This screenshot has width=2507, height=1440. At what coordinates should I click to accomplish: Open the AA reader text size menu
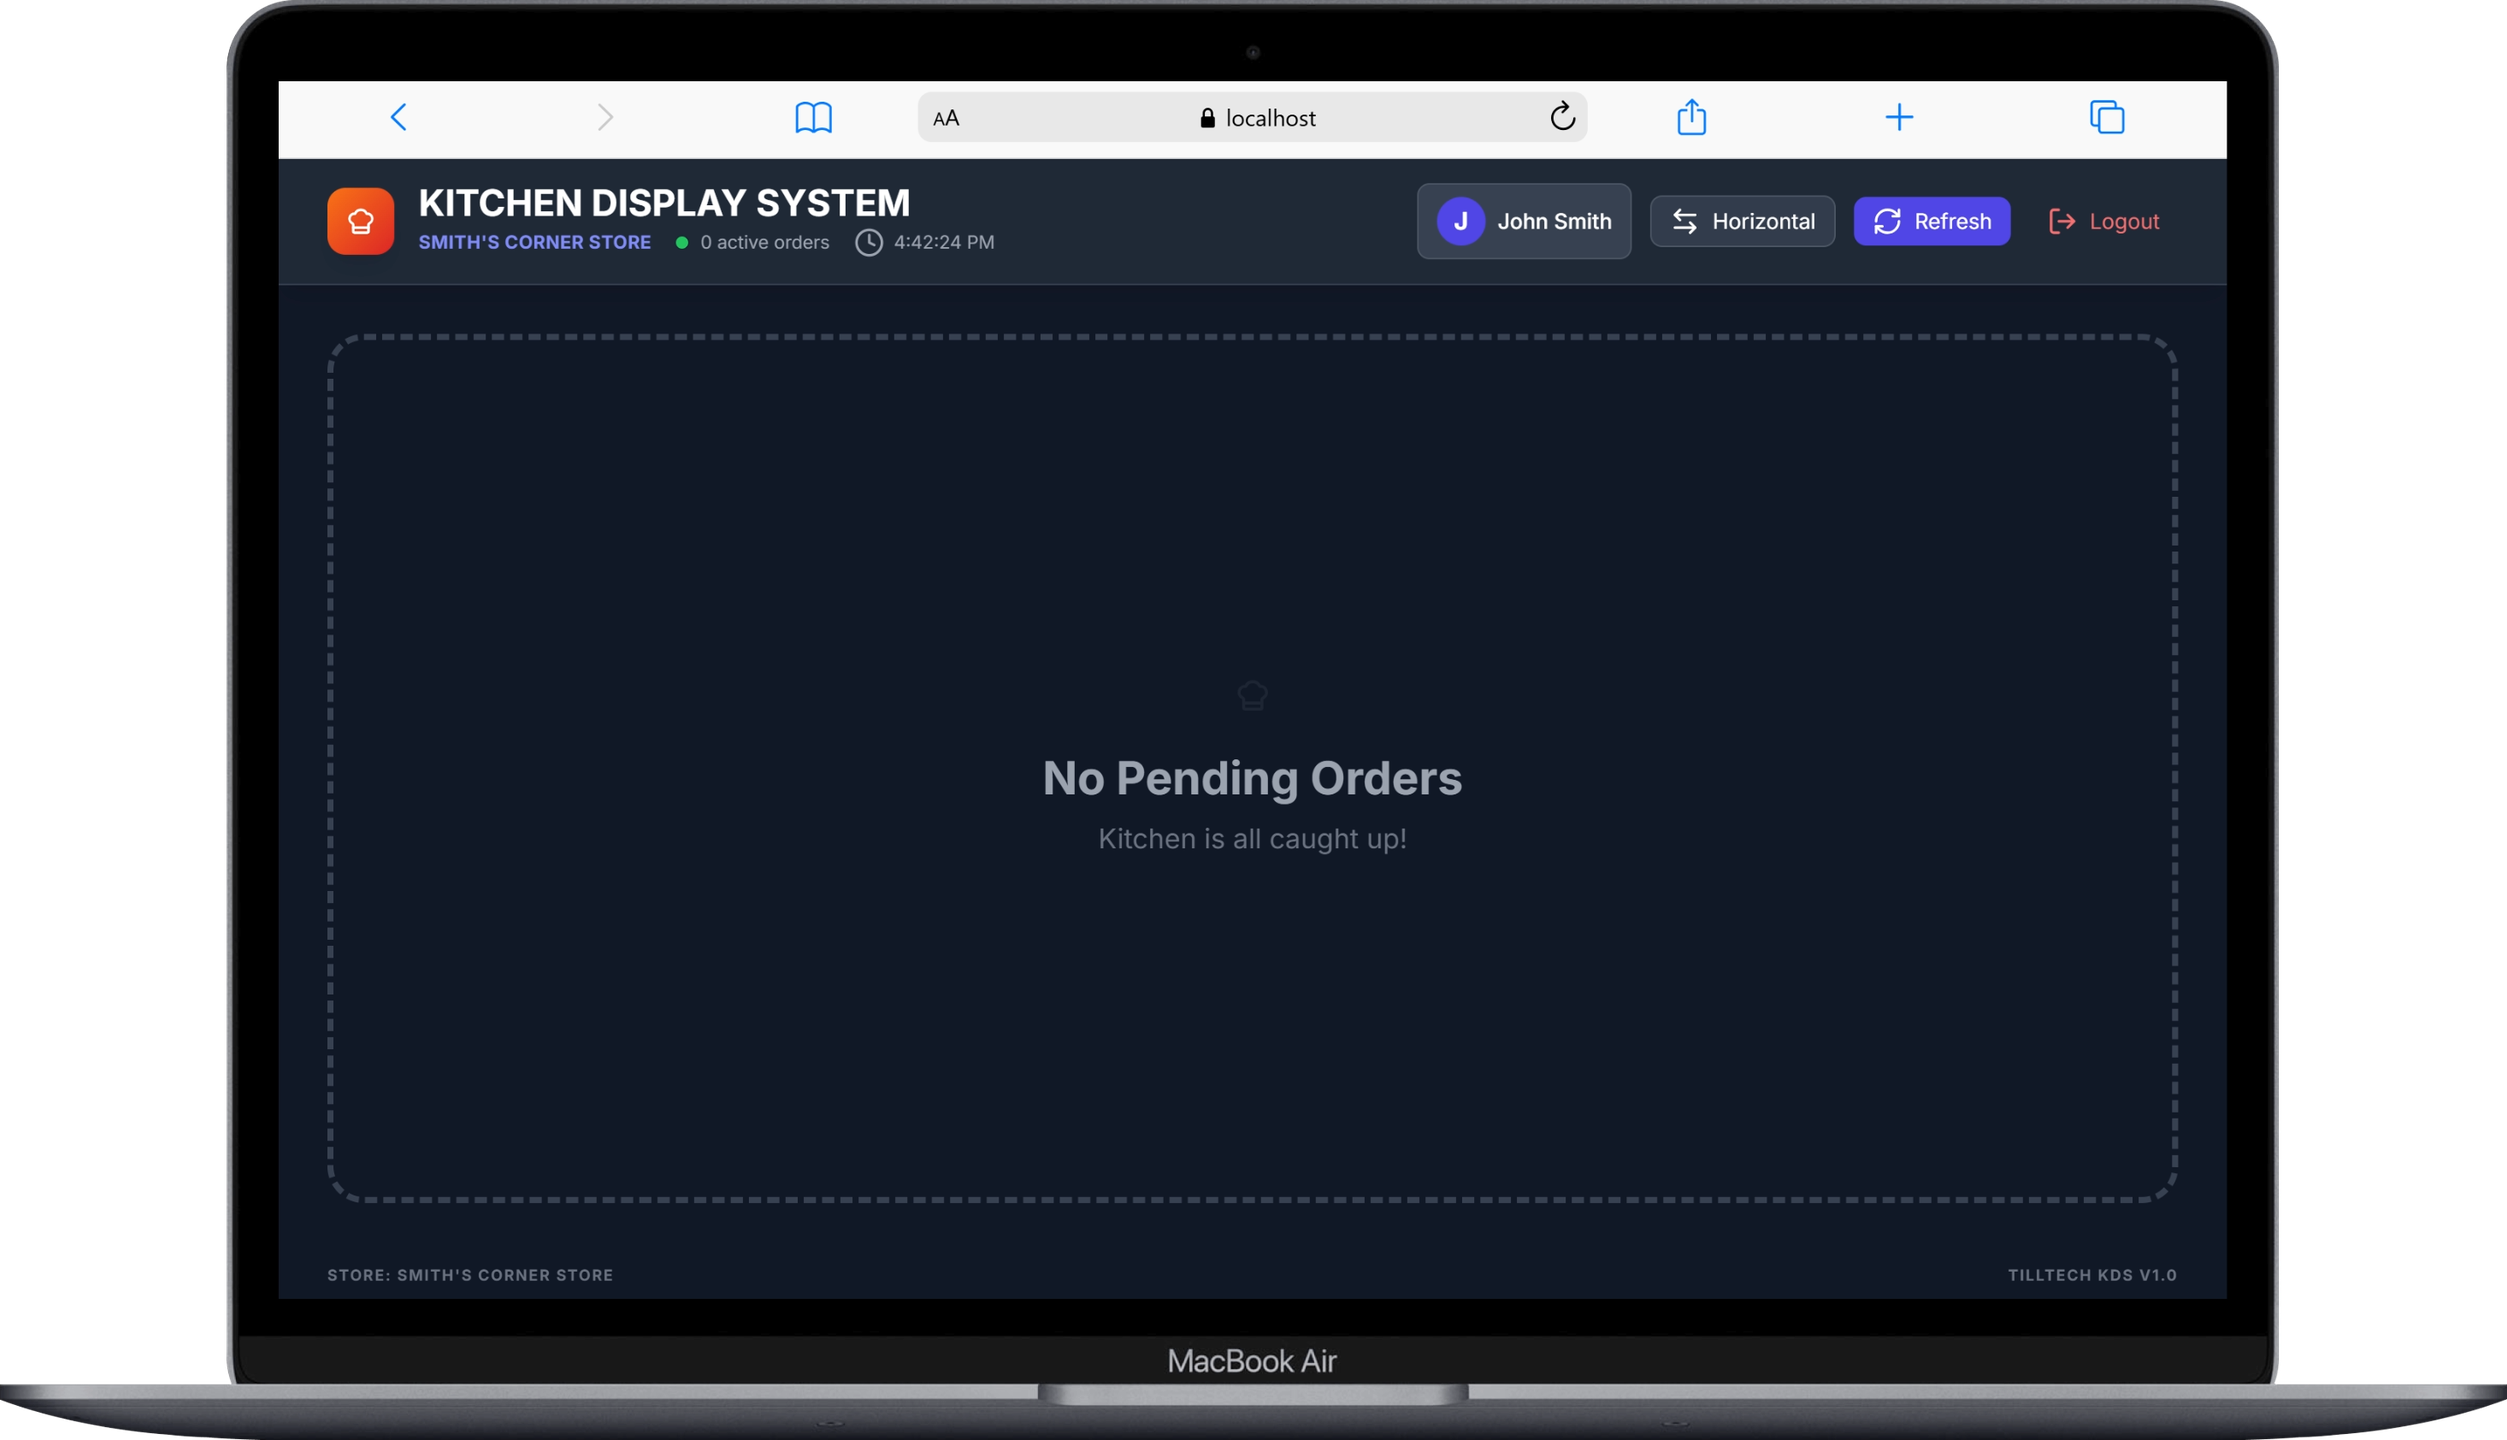(x=945, y=118)
